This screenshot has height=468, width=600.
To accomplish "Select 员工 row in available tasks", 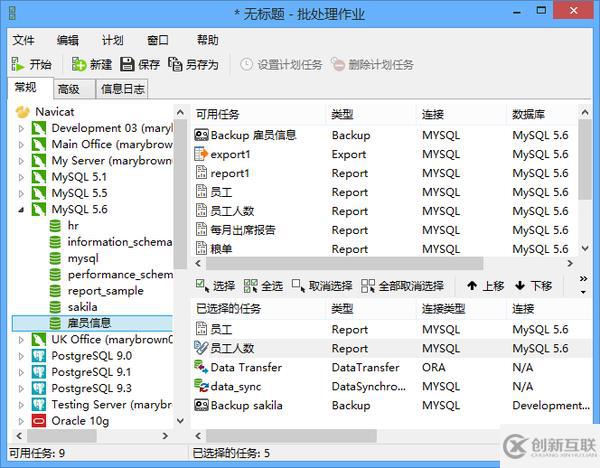I will pyautogui.click(x=384, y=192).
